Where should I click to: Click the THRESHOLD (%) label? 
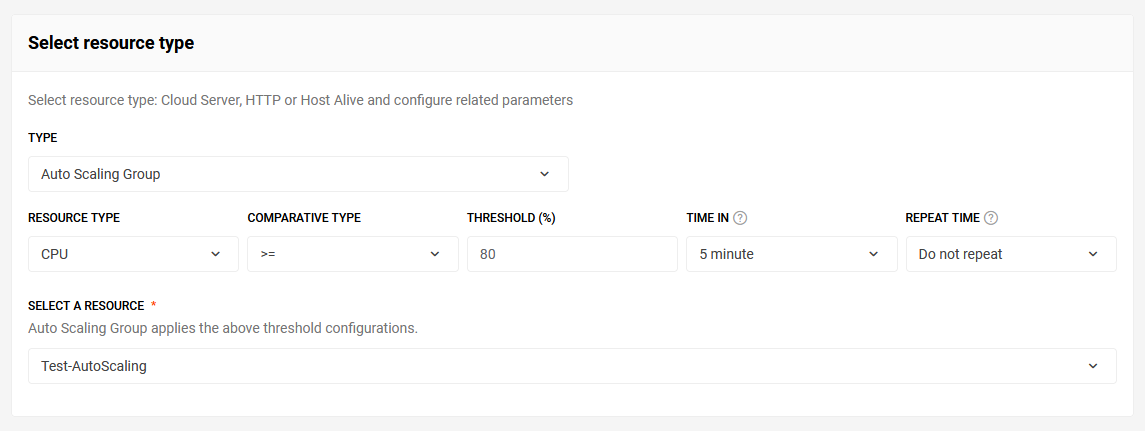point(511,218)
